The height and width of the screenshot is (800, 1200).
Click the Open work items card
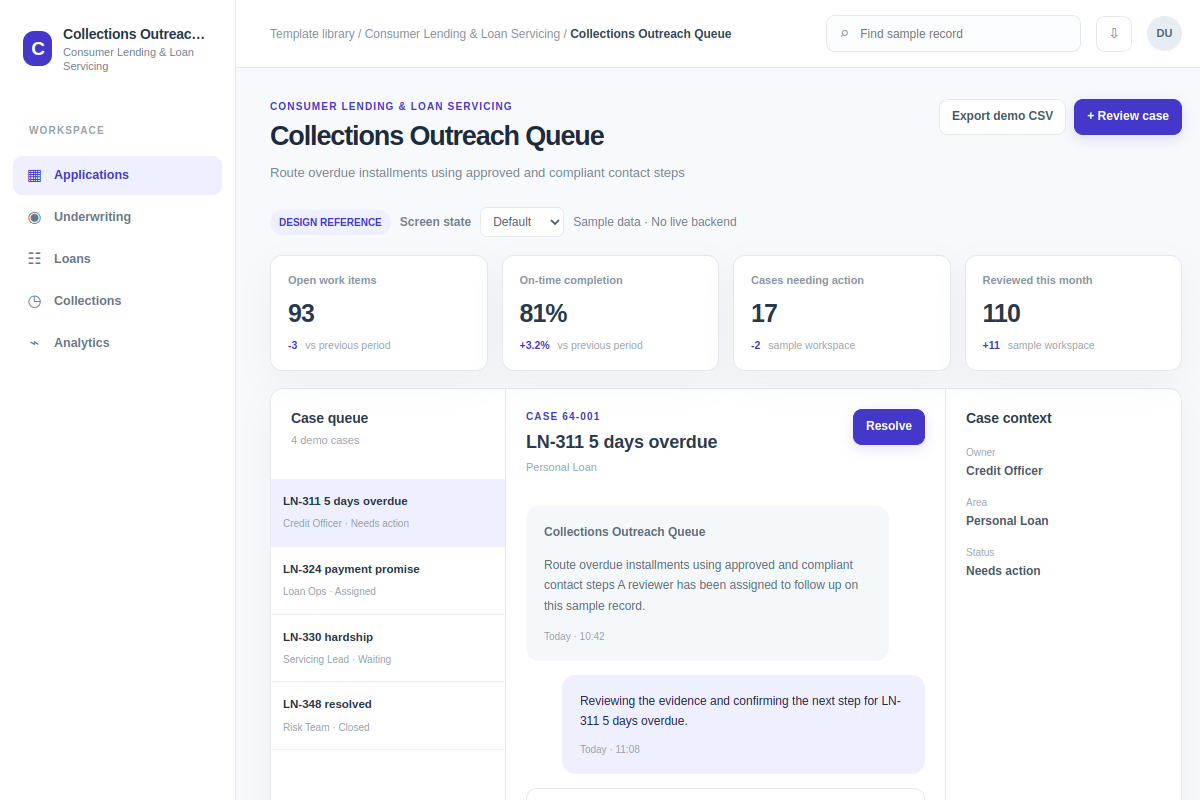pos(379,313)
